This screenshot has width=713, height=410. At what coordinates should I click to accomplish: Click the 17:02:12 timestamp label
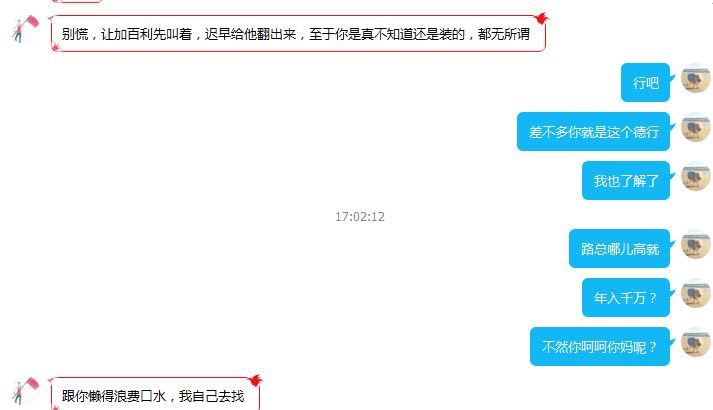click(x=360, y=216)
